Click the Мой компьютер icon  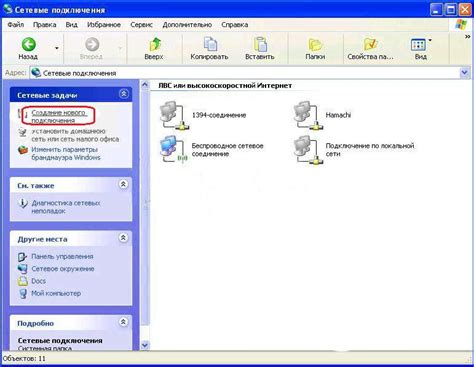(22, 294)
